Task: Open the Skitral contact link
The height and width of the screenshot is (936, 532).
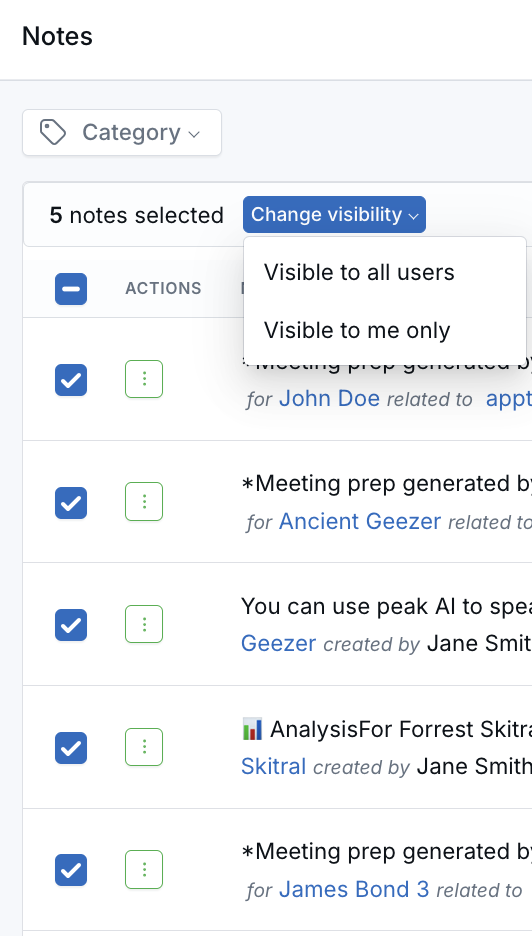Action: click(273, 766)
